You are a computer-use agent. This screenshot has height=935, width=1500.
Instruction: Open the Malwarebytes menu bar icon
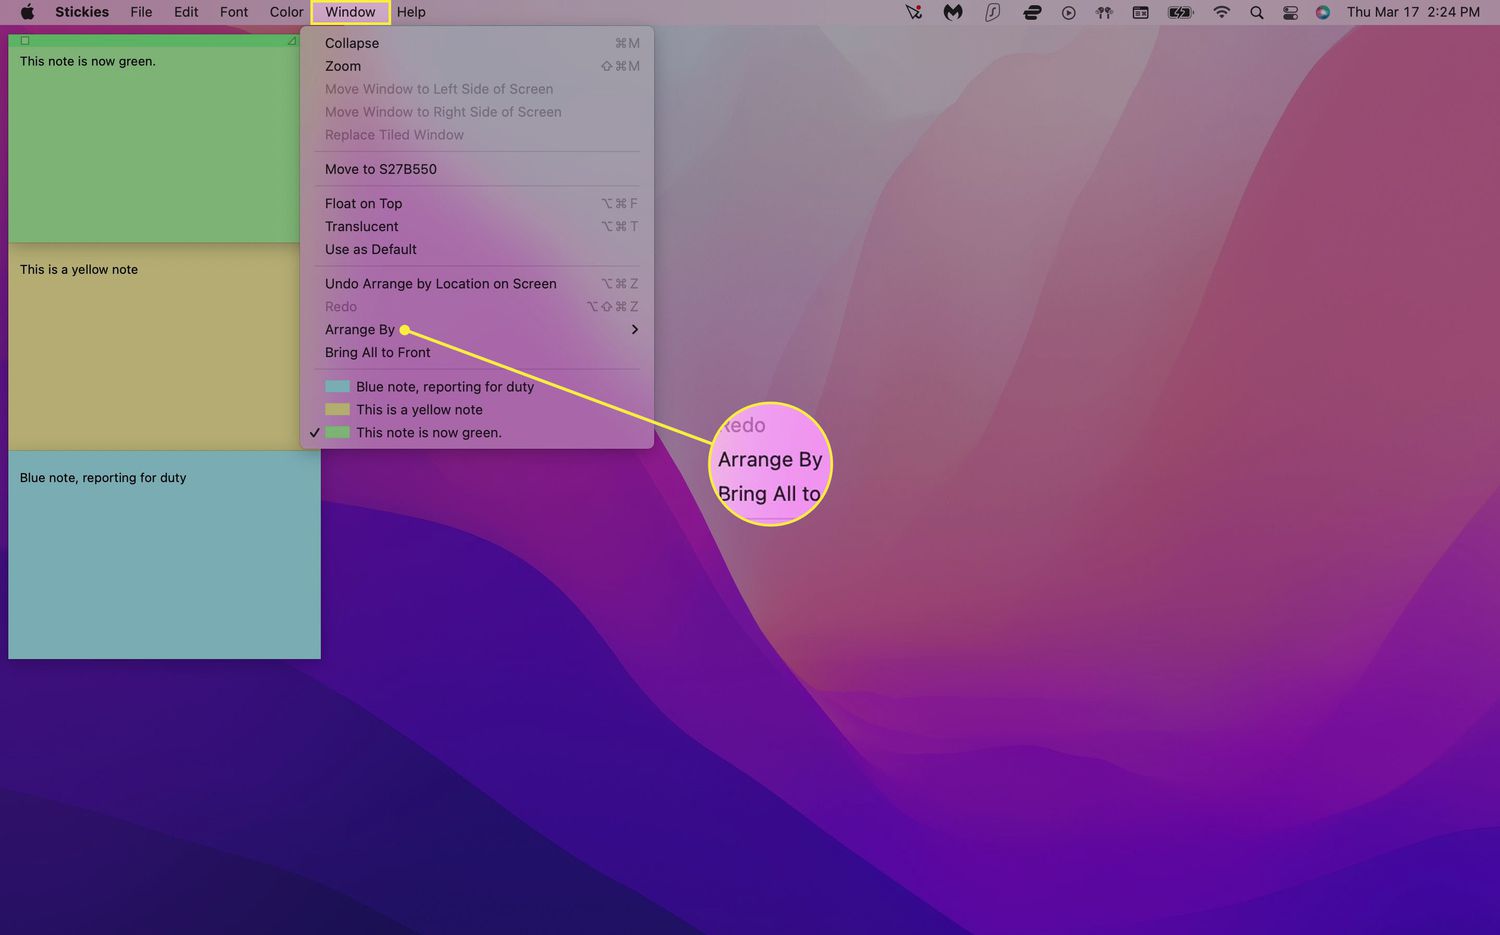coord(953,12)
